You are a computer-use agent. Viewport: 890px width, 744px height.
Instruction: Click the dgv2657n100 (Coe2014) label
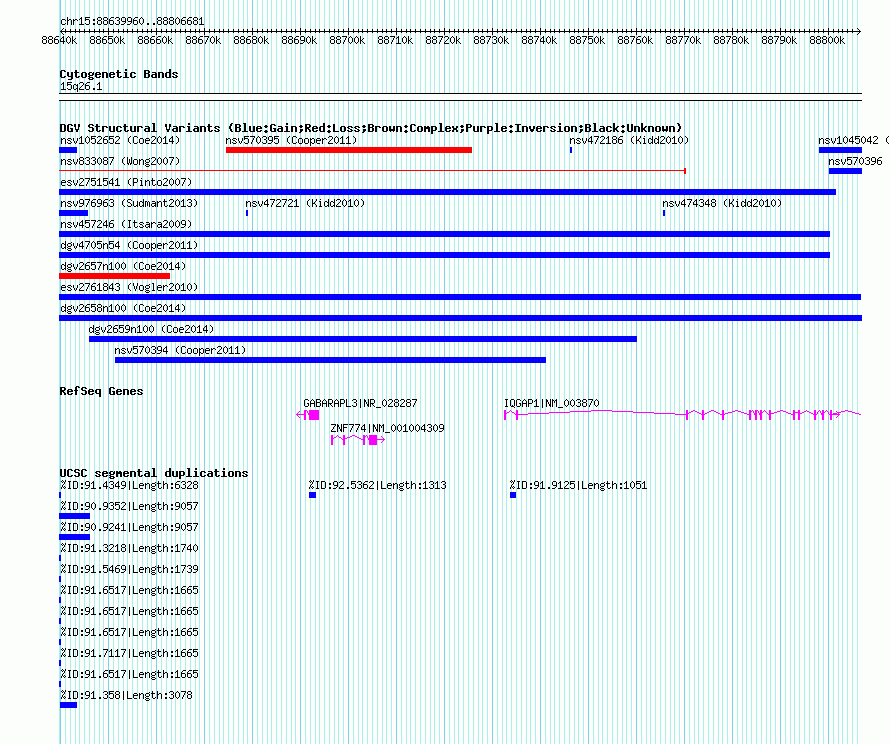(x=123, y=266)
